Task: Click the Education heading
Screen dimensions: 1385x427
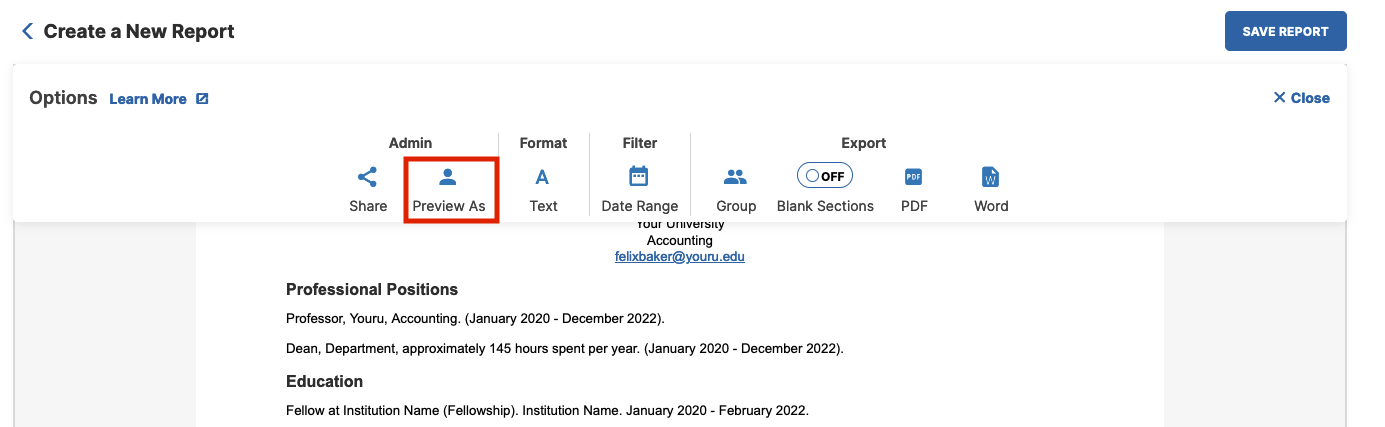Action: pyautogui.click(x=324, y=382)
